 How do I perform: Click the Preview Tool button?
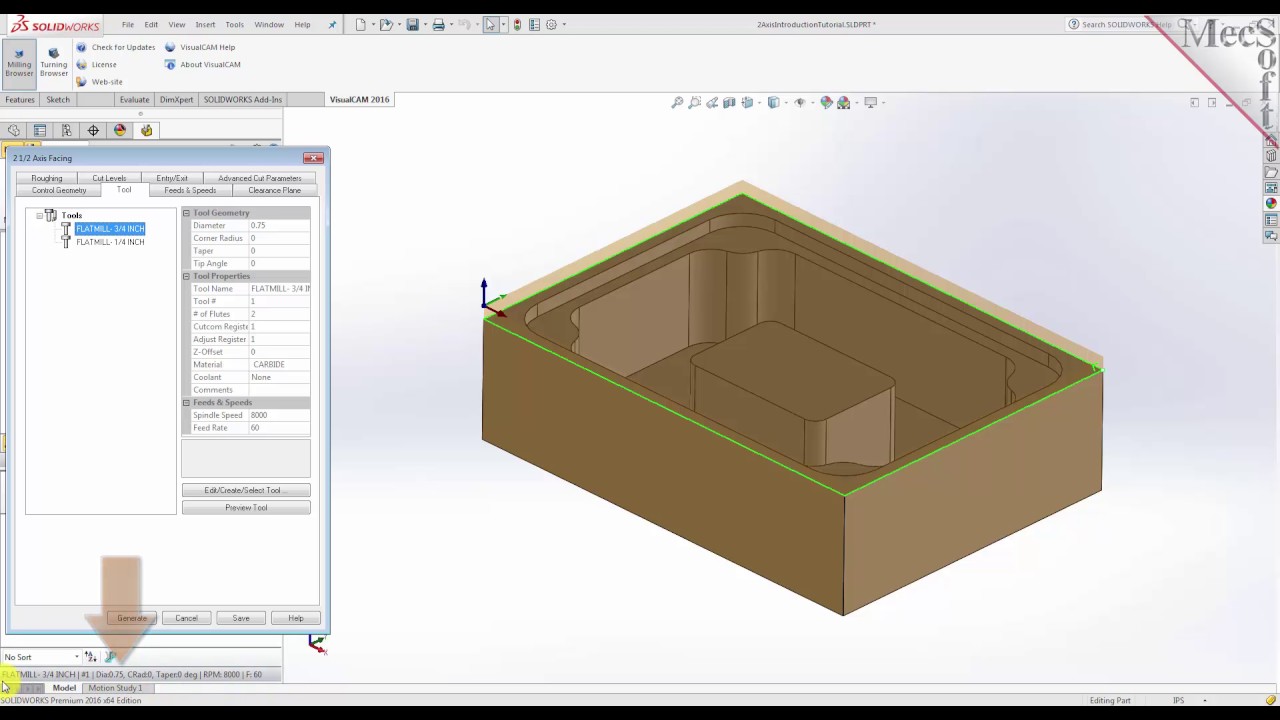click(246, 508)
